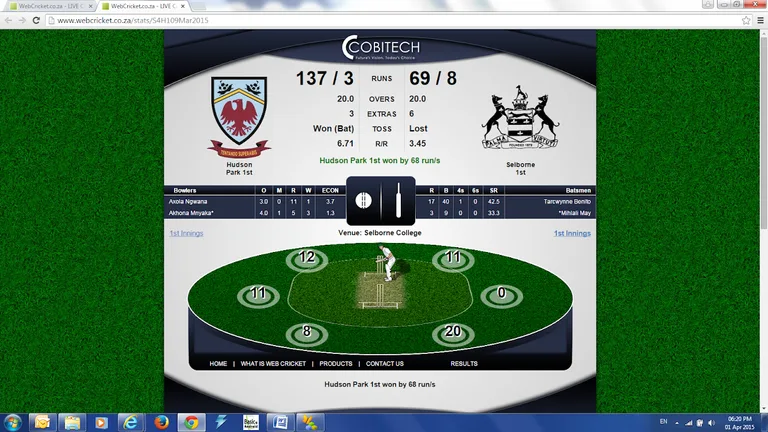This screenshot has height=432, width=768.
Task: Open RESULTS in footer menu
Action: [464, 363]
